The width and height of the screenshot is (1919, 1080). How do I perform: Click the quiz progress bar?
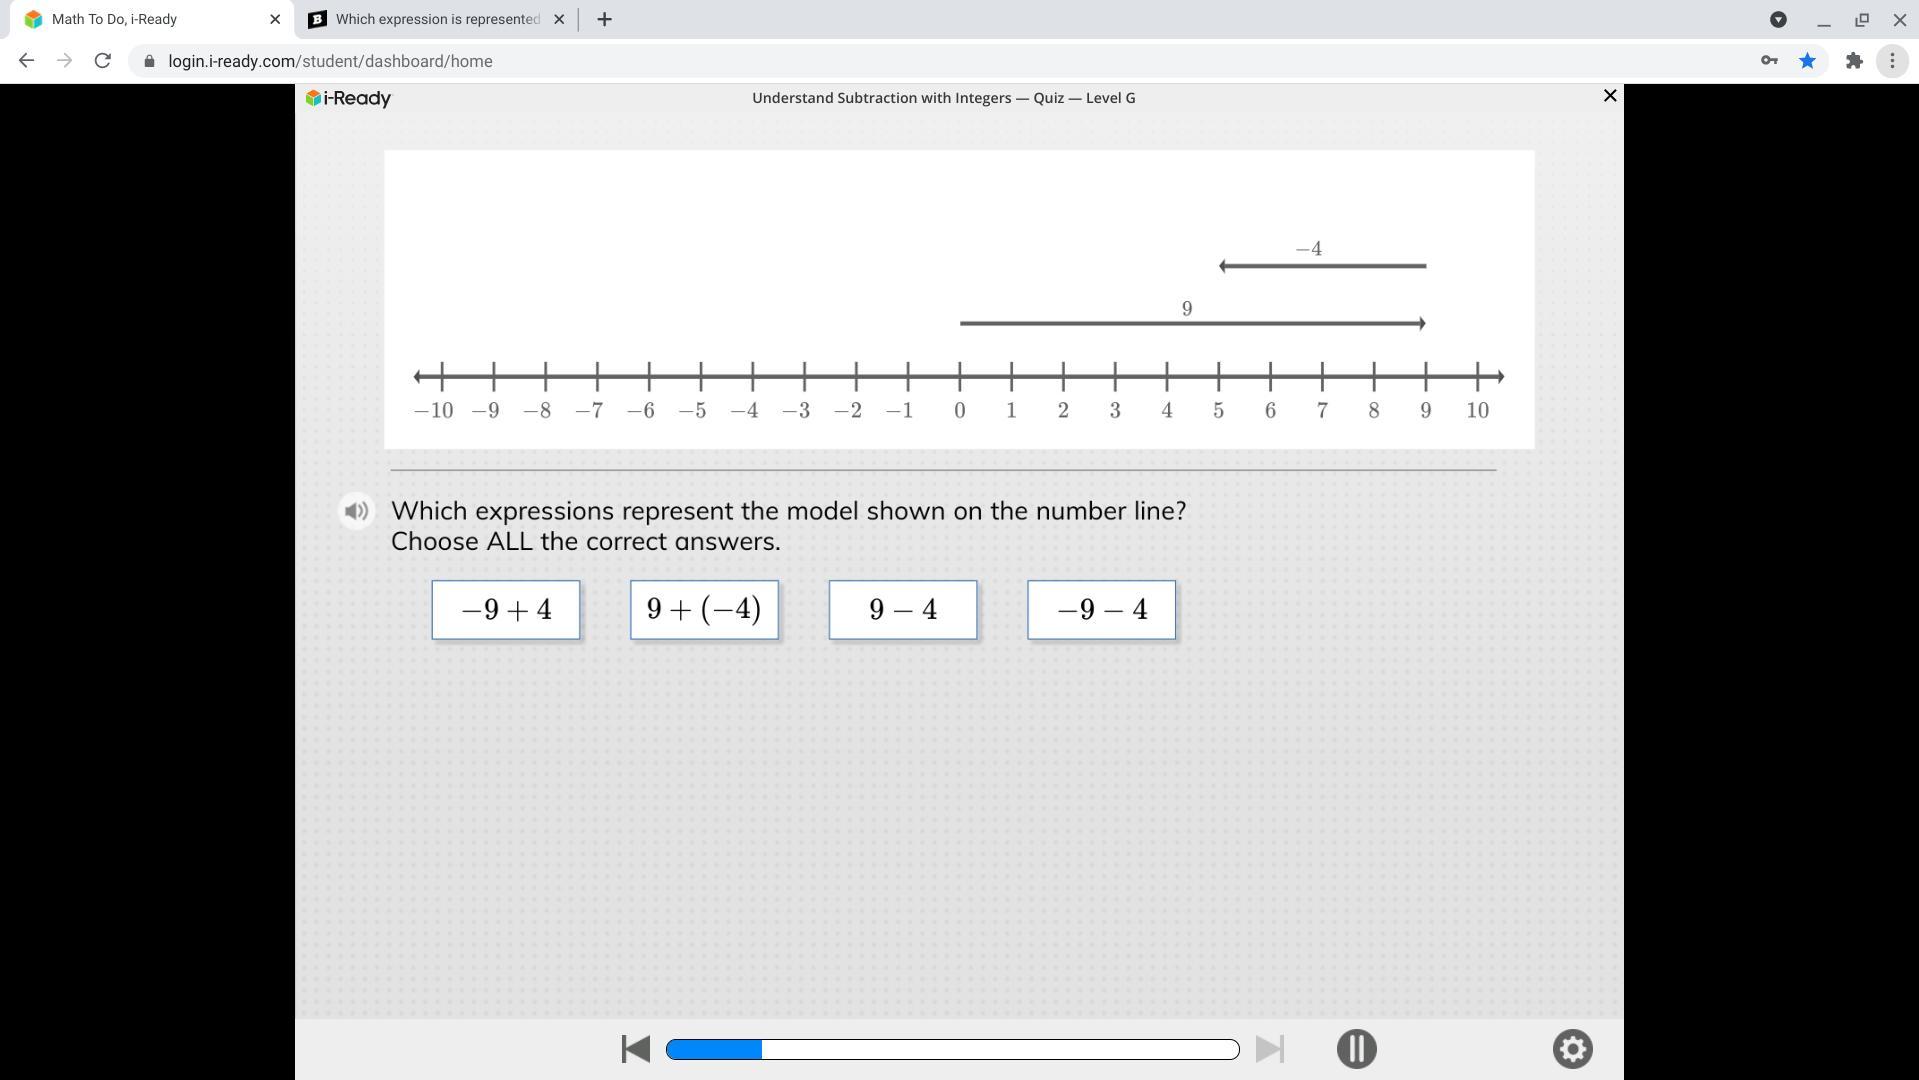coord(953,1049)
